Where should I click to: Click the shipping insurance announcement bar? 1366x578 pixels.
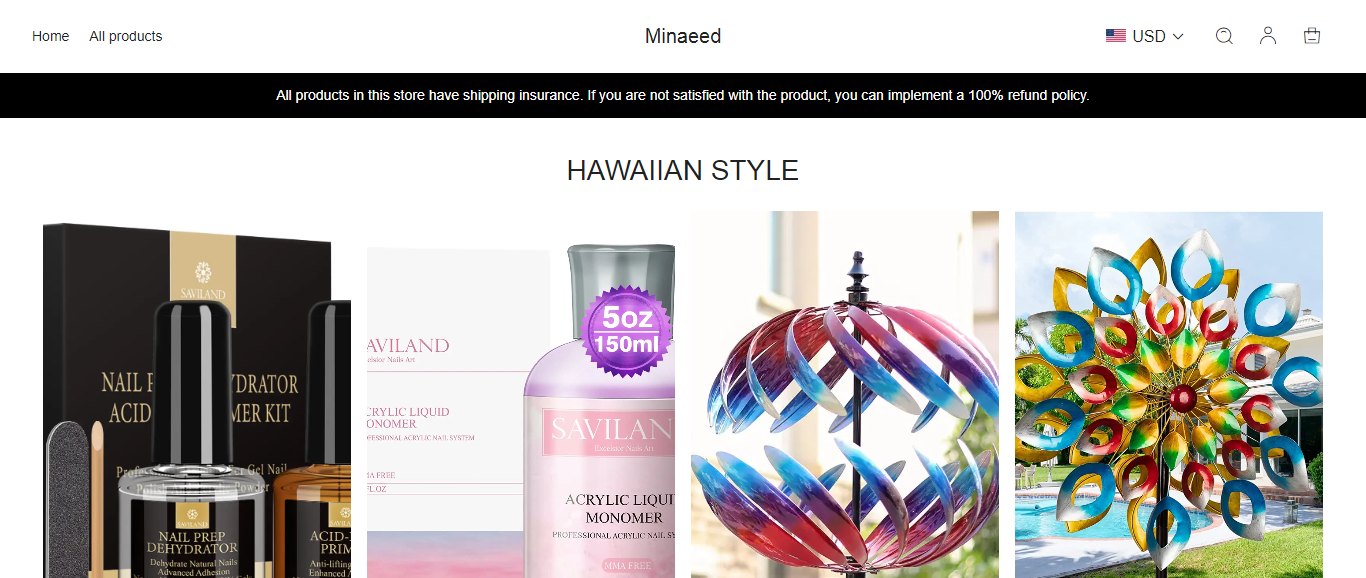[683, 95]
